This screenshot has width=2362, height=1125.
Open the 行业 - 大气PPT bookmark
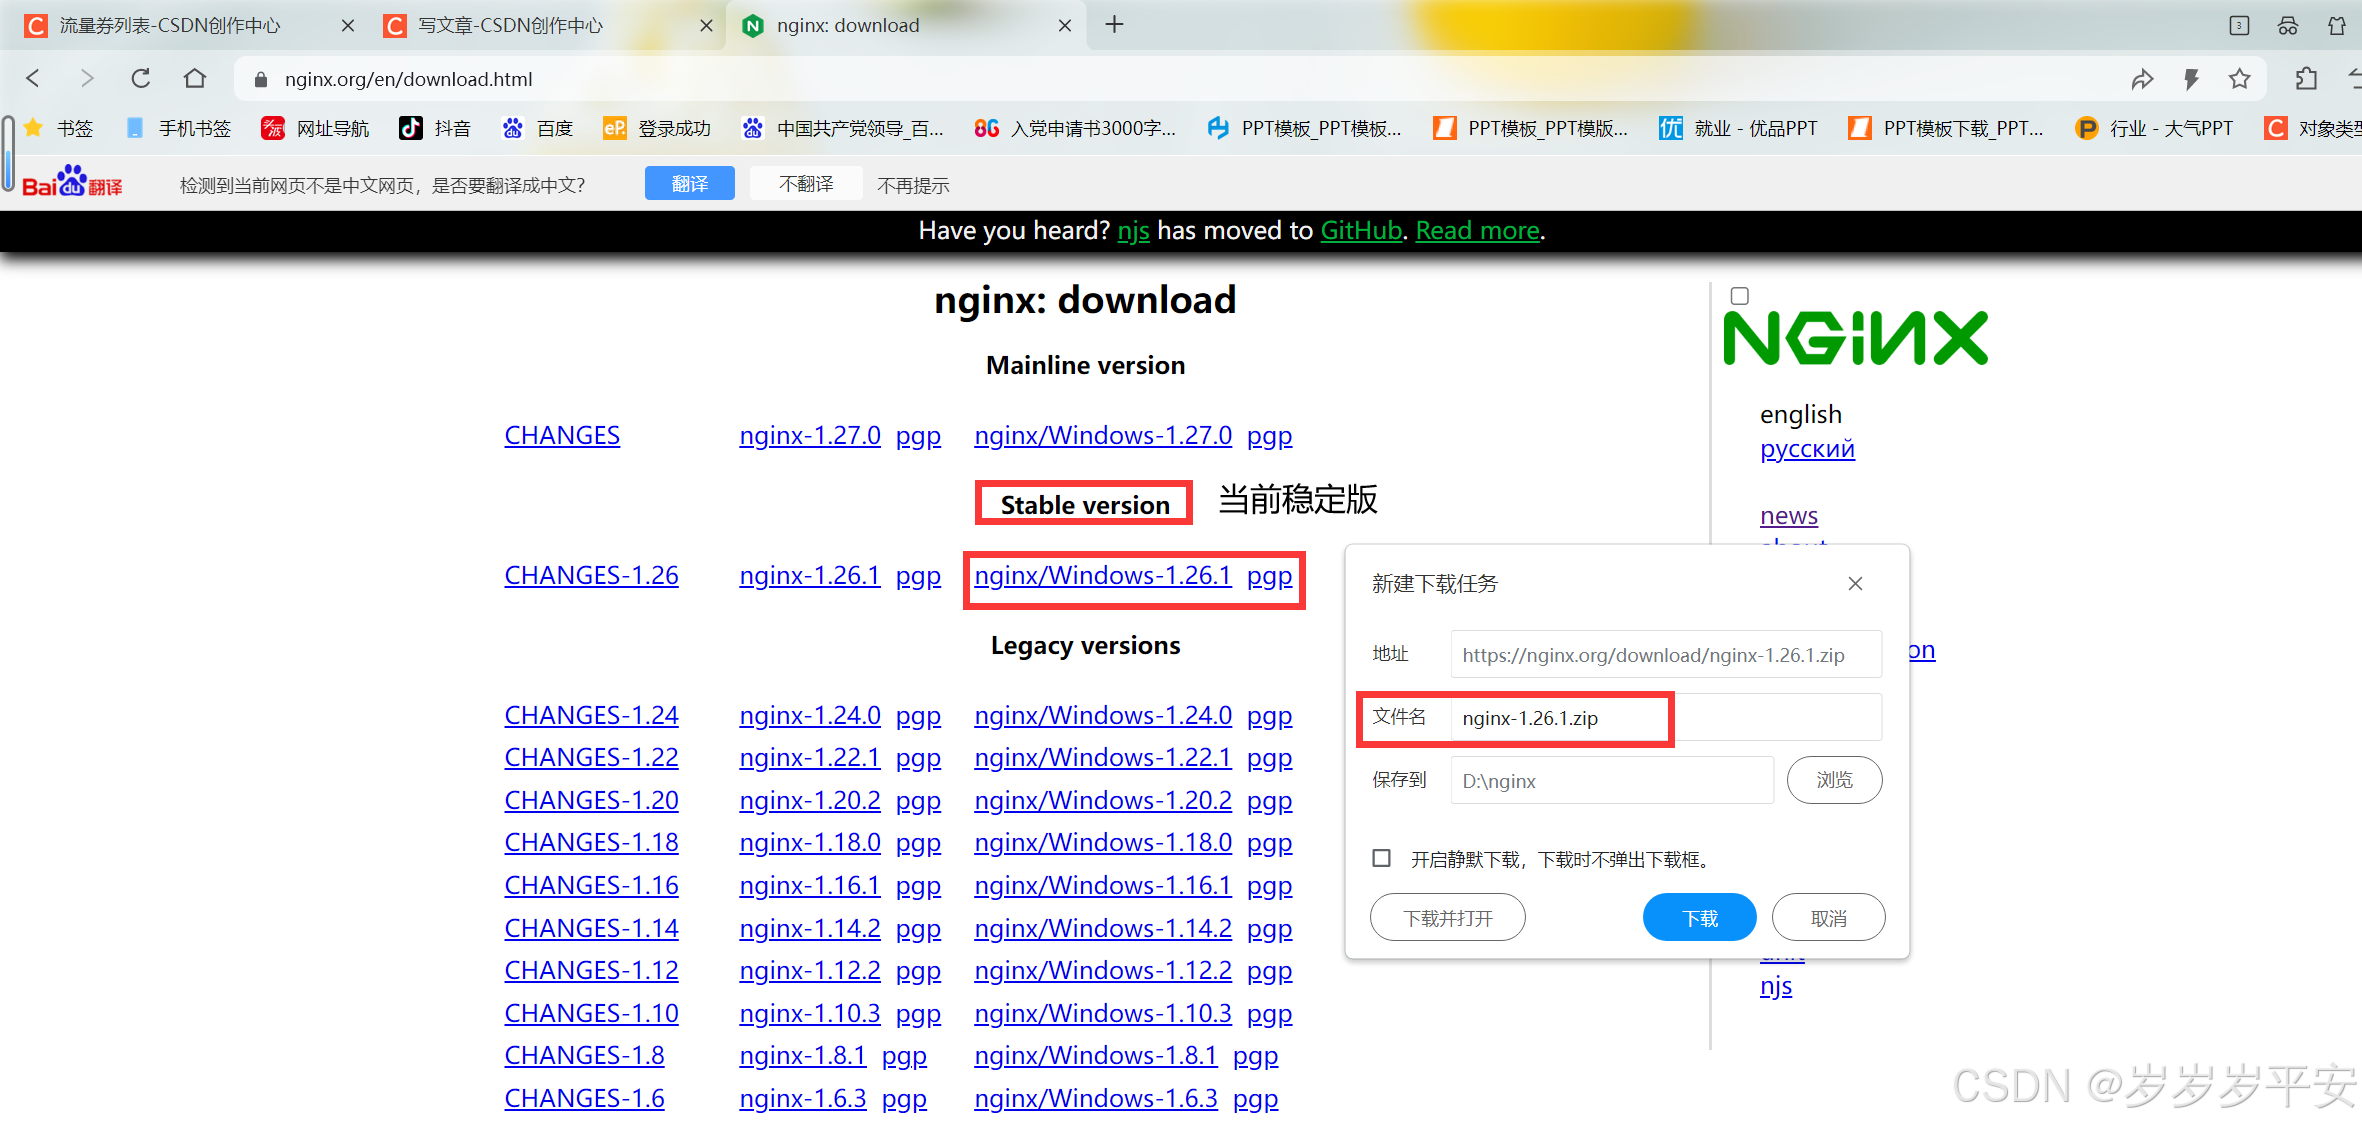point(2154,128)
